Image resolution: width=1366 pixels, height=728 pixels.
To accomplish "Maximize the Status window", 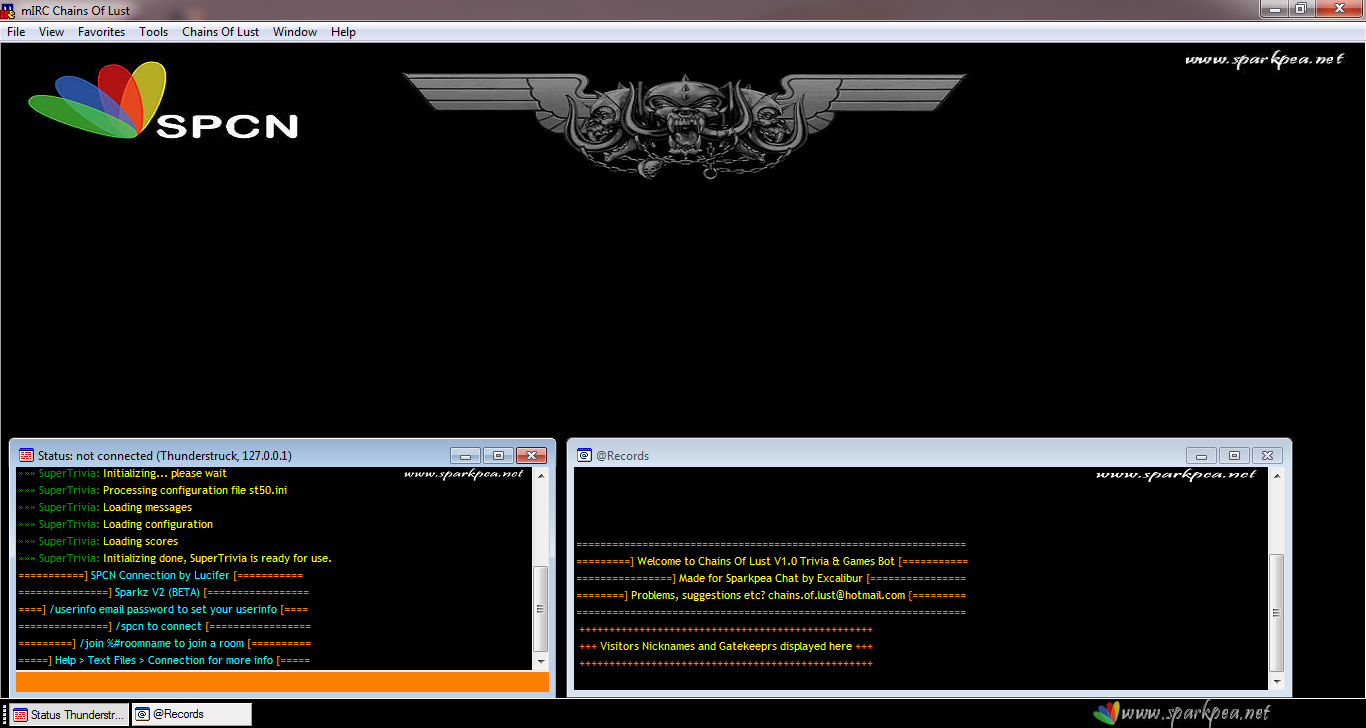I will [x=499, y=455].
